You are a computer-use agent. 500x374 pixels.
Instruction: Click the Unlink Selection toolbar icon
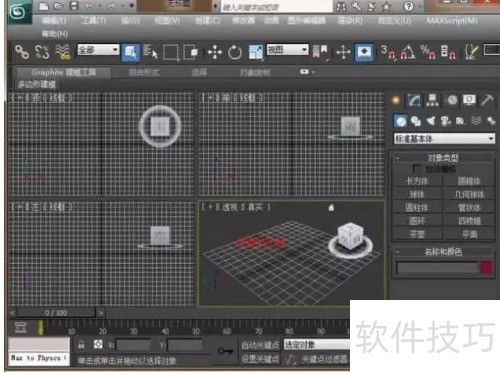(x=42, y=52)
